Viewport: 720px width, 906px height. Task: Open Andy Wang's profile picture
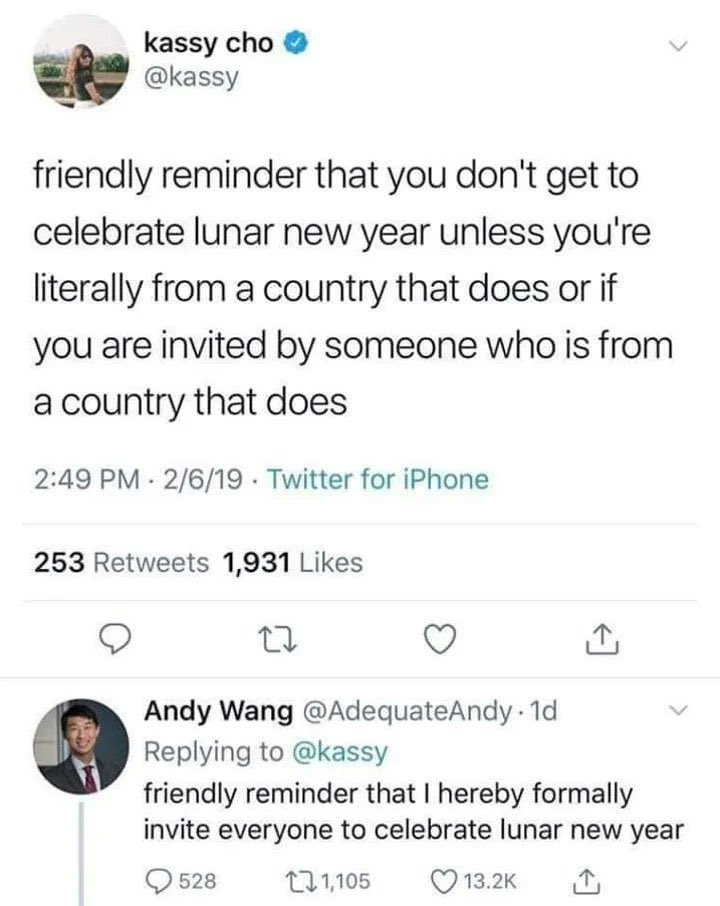pos(81,746)
